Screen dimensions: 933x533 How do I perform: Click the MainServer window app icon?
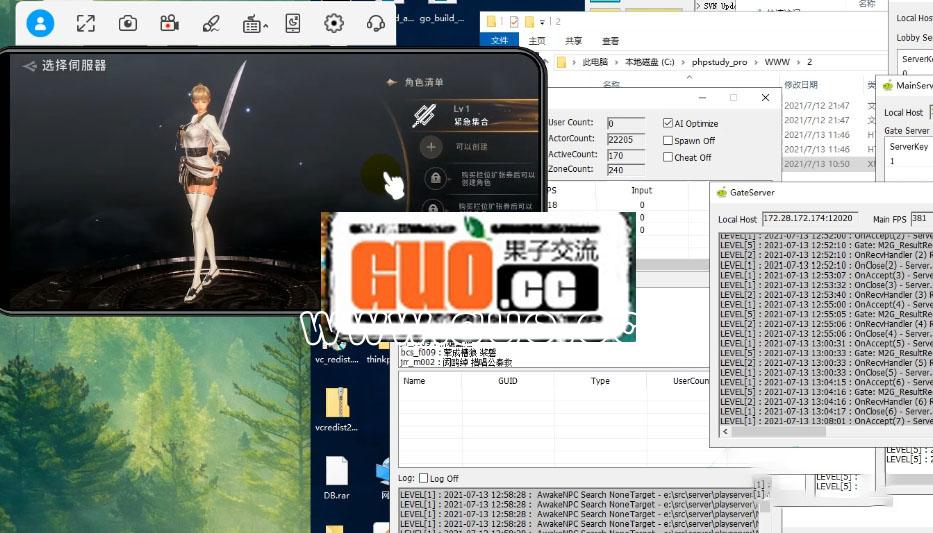coord(888,86)
